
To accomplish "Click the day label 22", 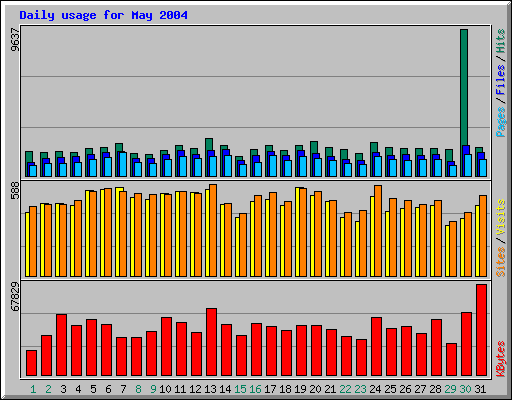I will [x=345, y=389].
